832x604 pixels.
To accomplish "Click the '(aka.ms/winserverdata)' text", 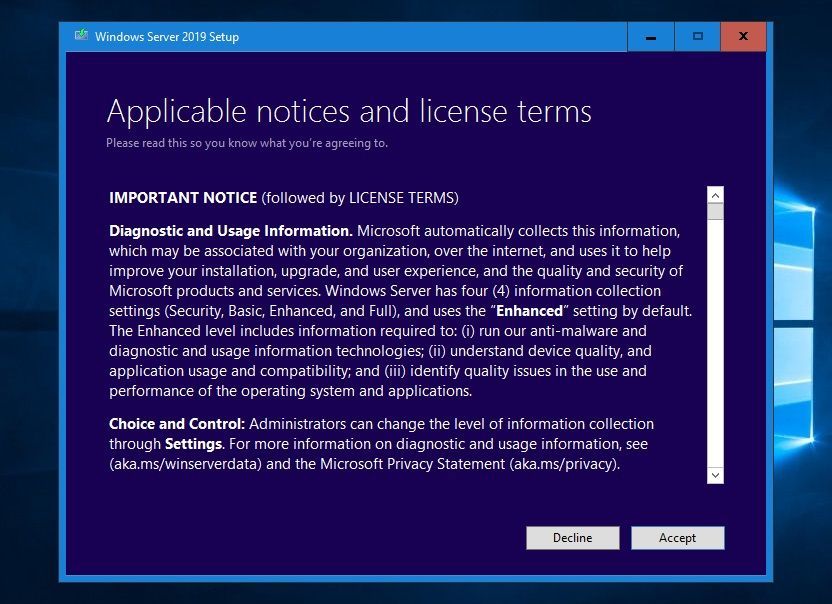I will pyautogui.click(x=186, y=464).
